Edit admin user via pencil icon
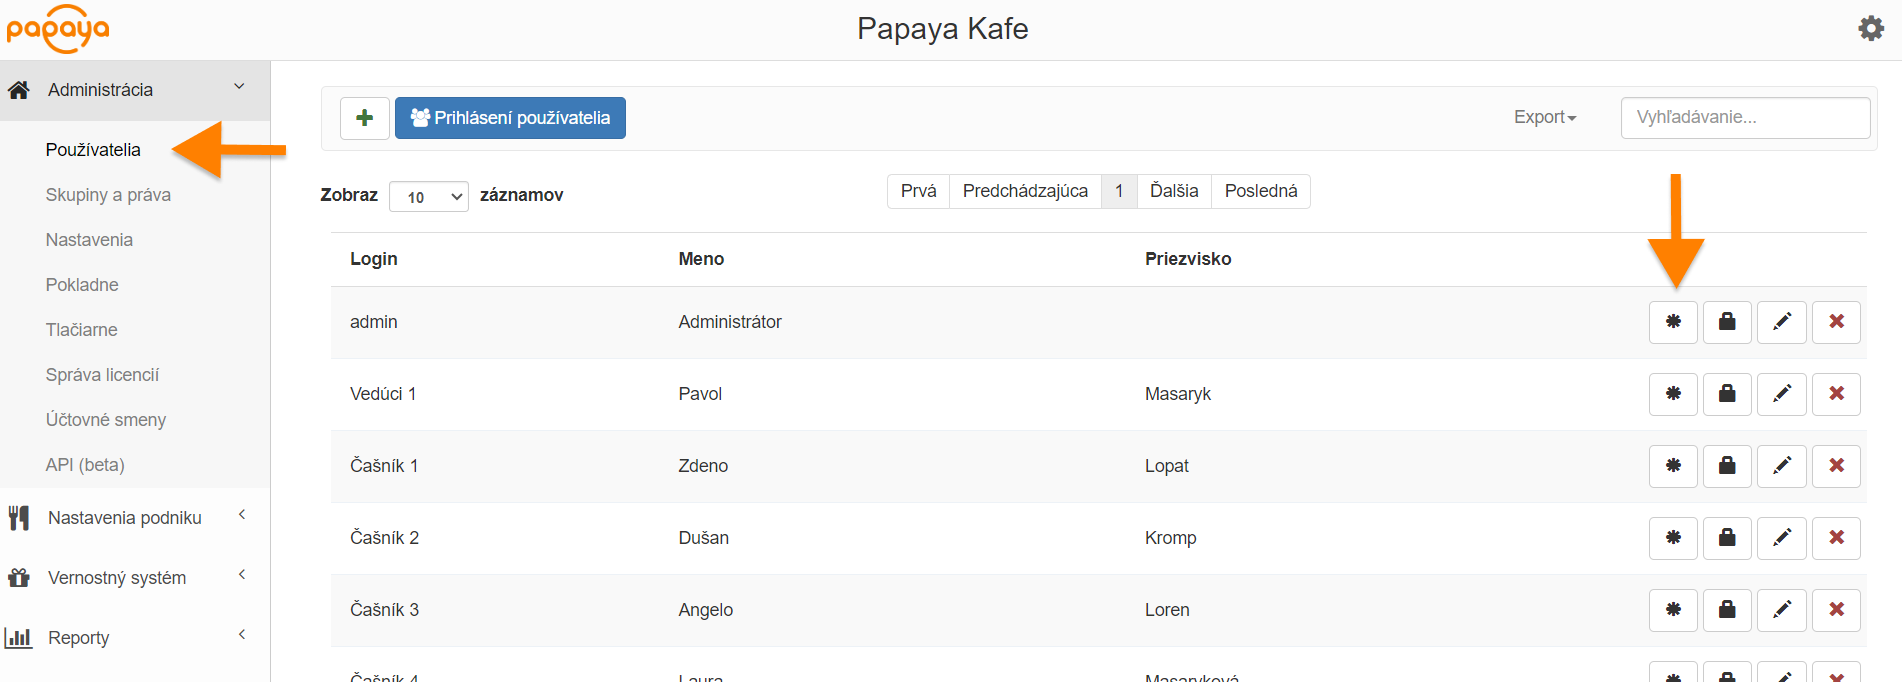Screen dimensions: 1902x682 pyautogui.click(x=1782, y=322)
